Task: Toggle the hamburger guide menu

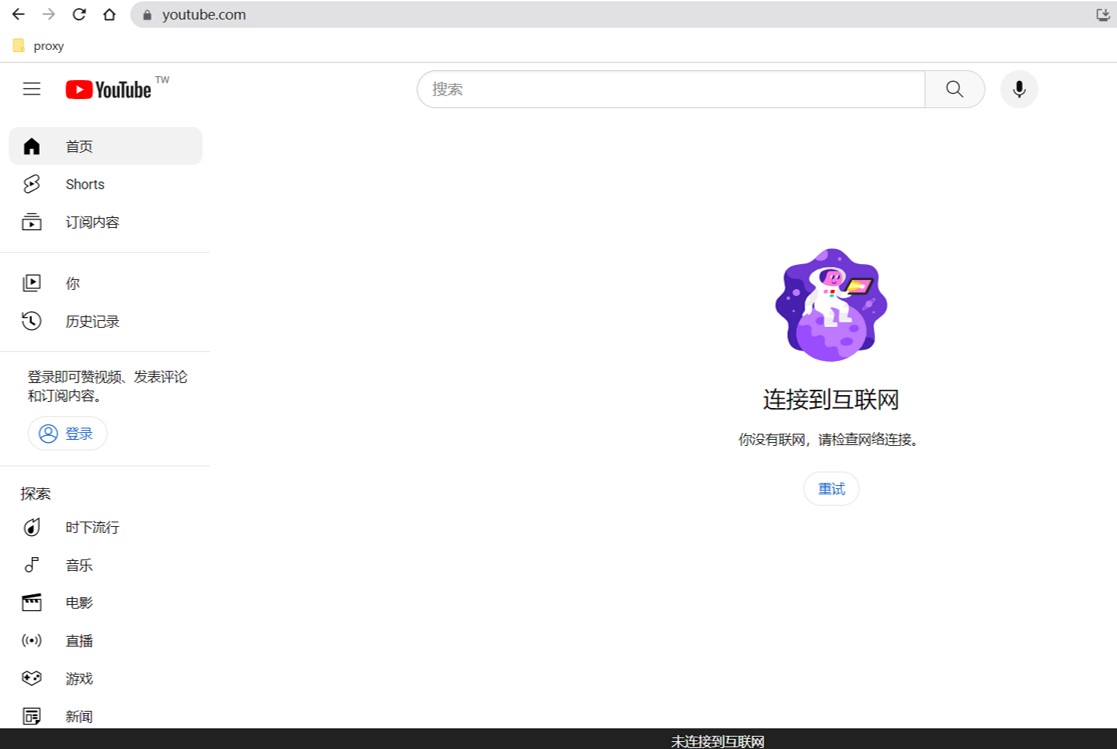Action: (31, 89)
